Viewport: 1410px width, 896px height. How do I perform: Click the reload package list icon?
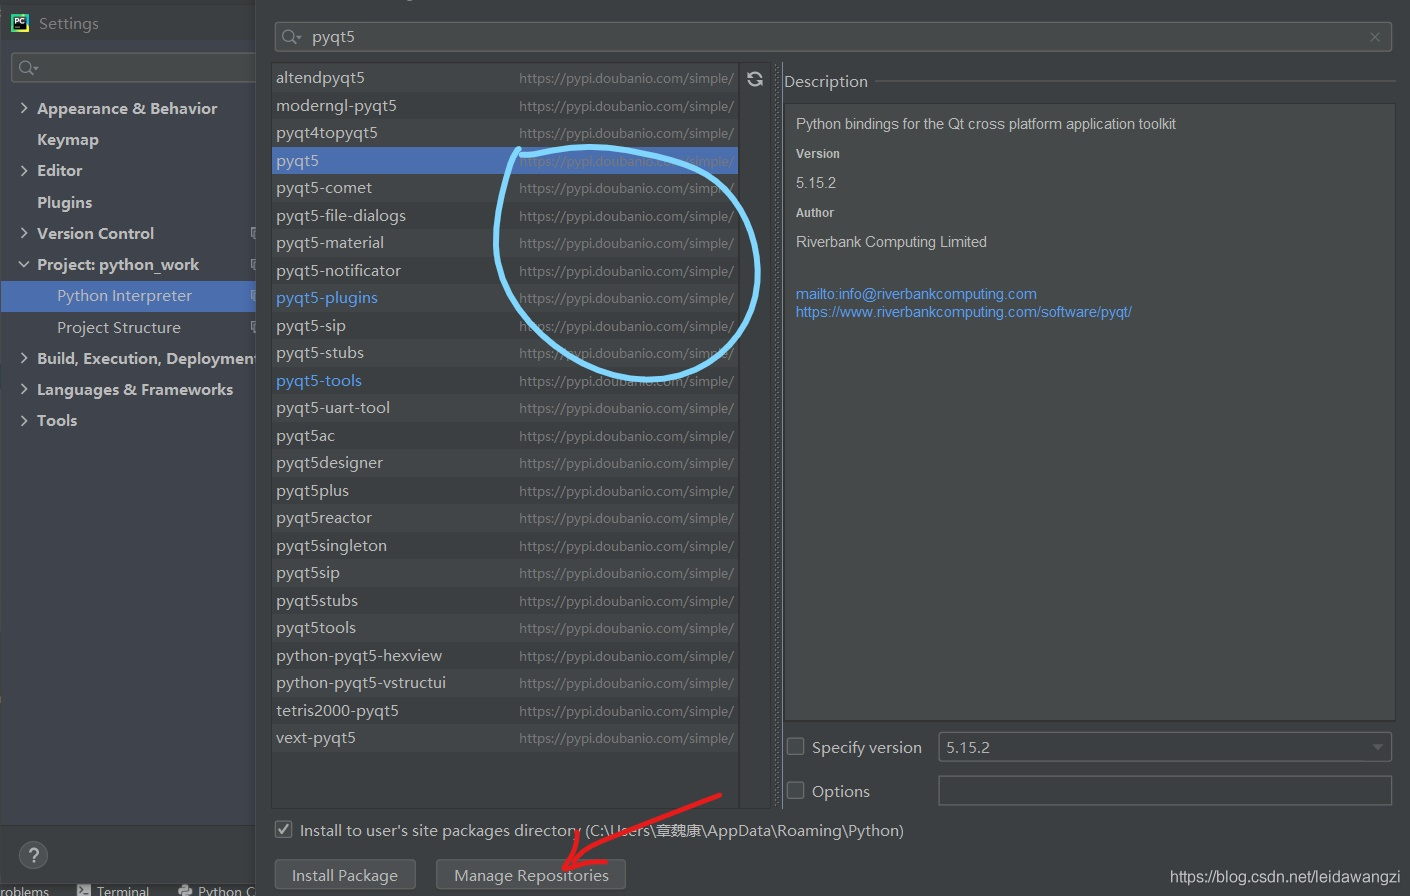tap(755, 79)
